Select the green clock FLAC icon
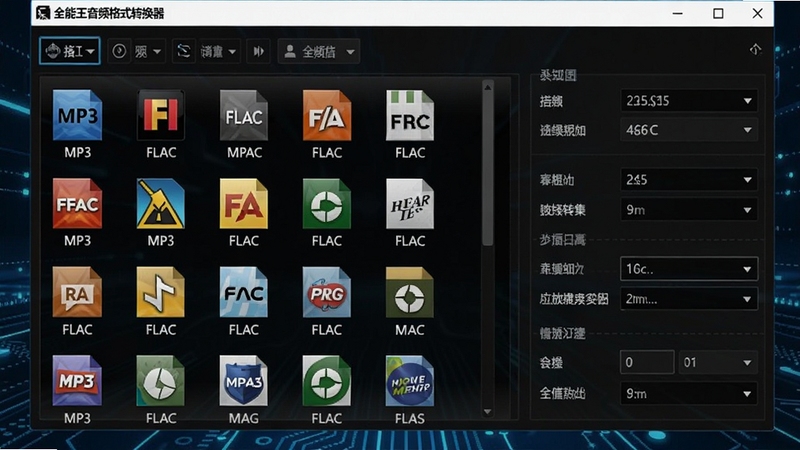The width and height of the screenshot is (800, 450). [161, 381]
